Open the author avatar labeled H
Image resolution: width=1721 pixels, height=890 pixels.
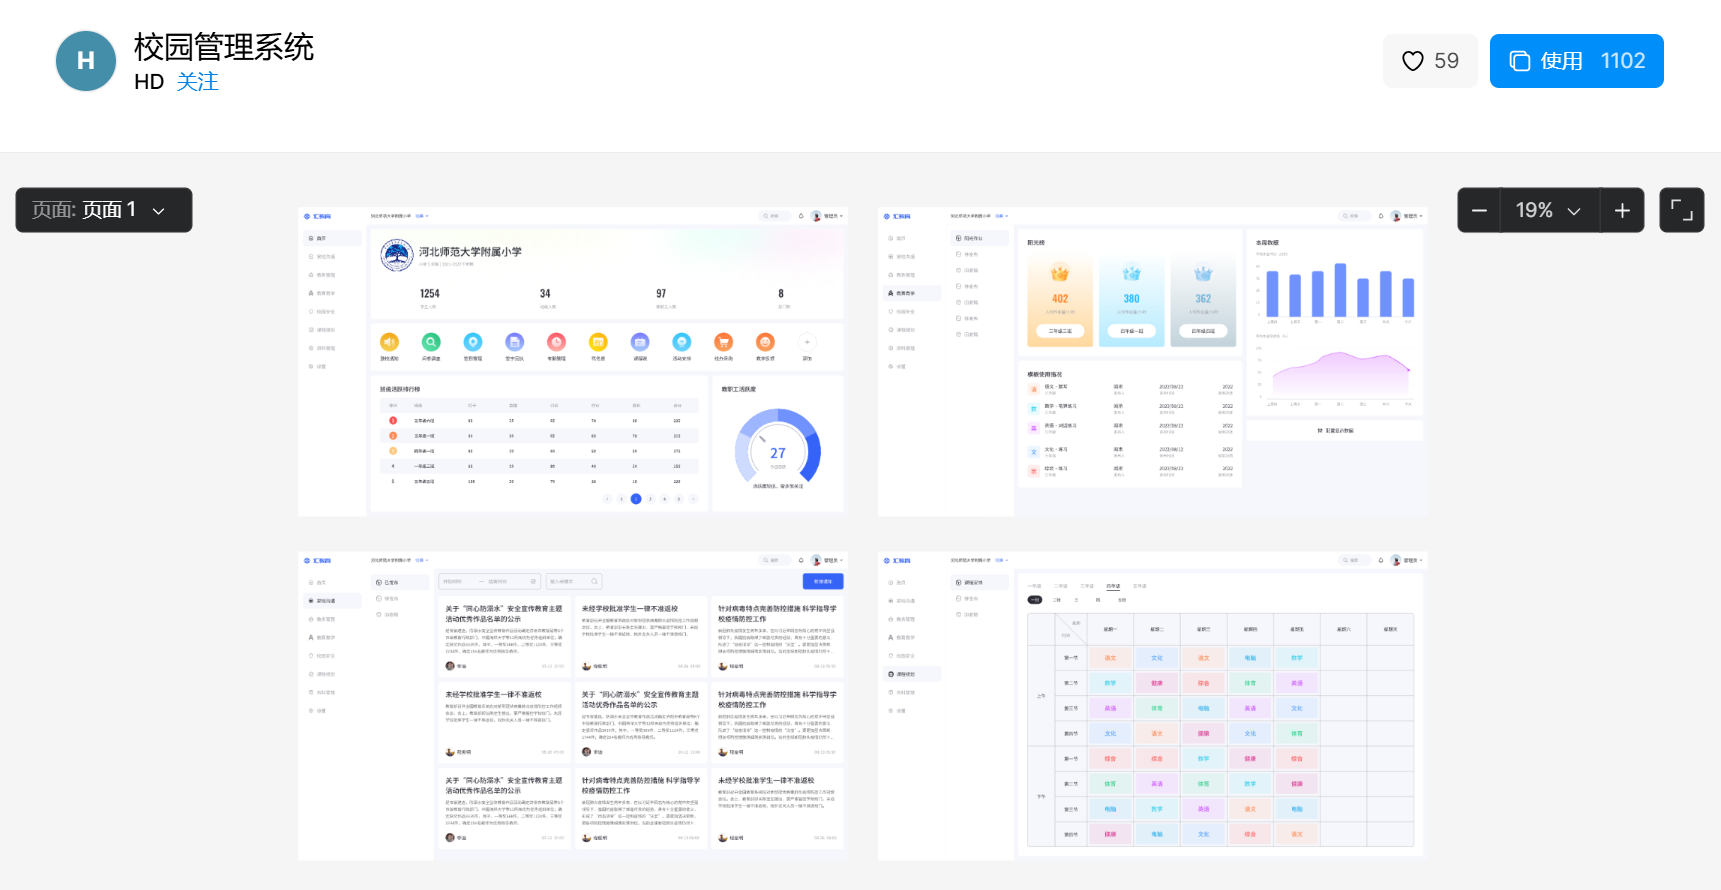(x=86, y=61)
